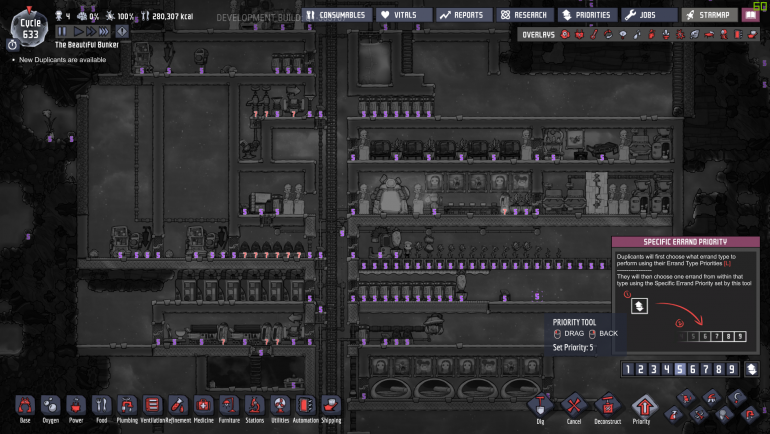The image size is (770, 434).
Task: Pause the game
Action: click(61, 32)
